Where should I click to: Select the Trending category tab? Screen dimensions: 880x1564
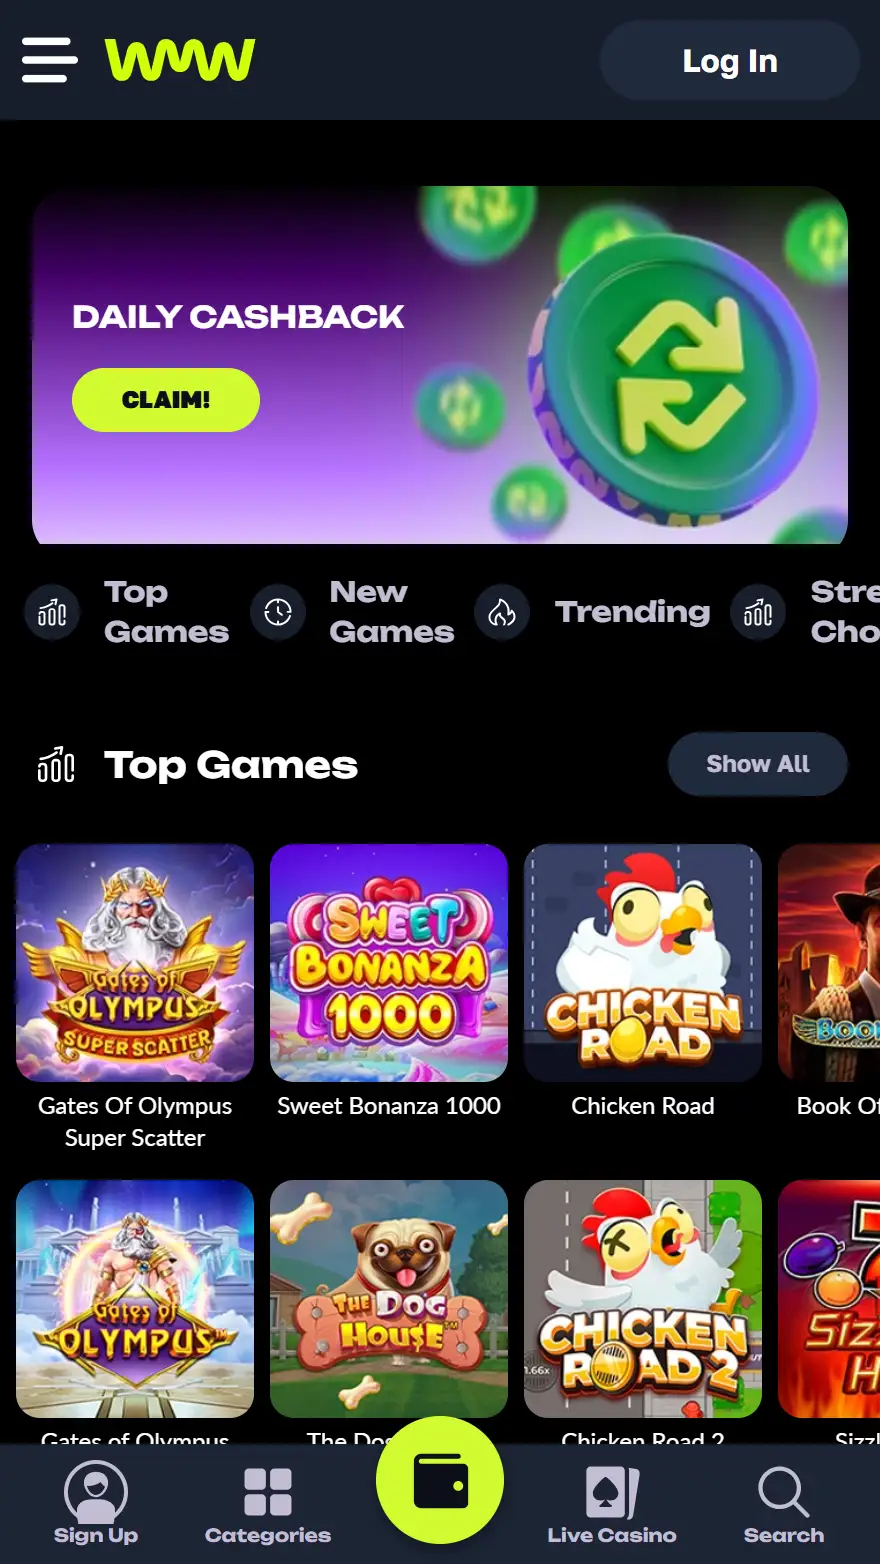593,612
